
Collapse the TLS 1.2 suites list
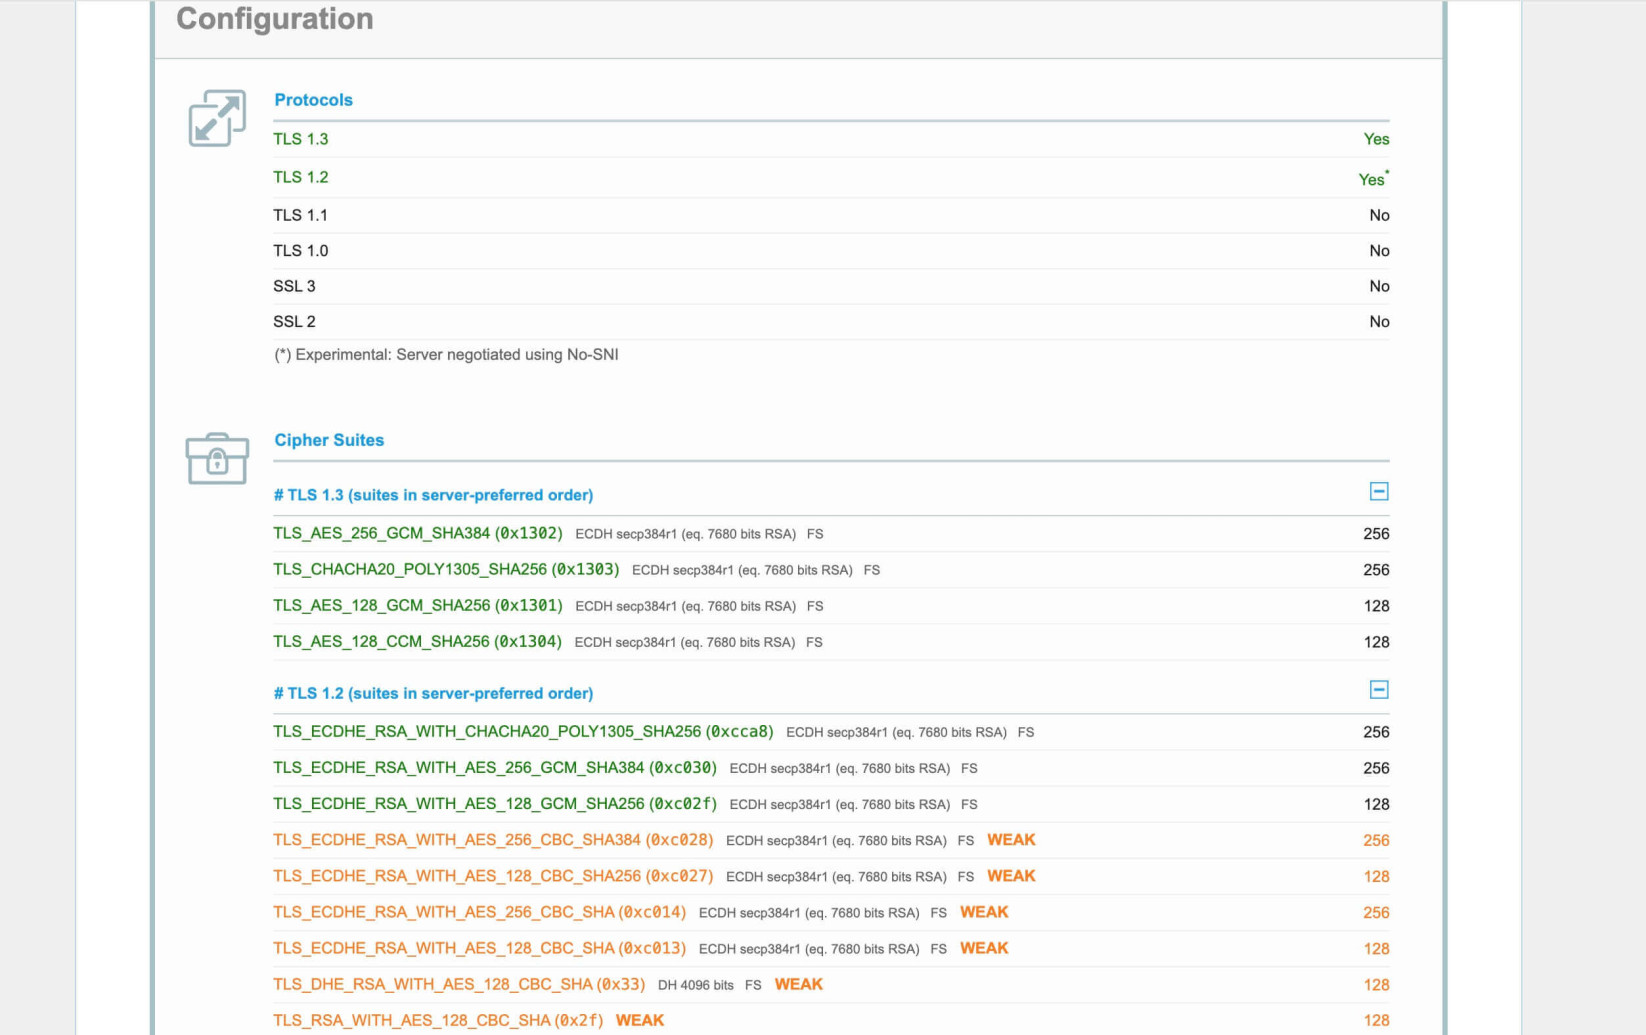(1379, 690)
